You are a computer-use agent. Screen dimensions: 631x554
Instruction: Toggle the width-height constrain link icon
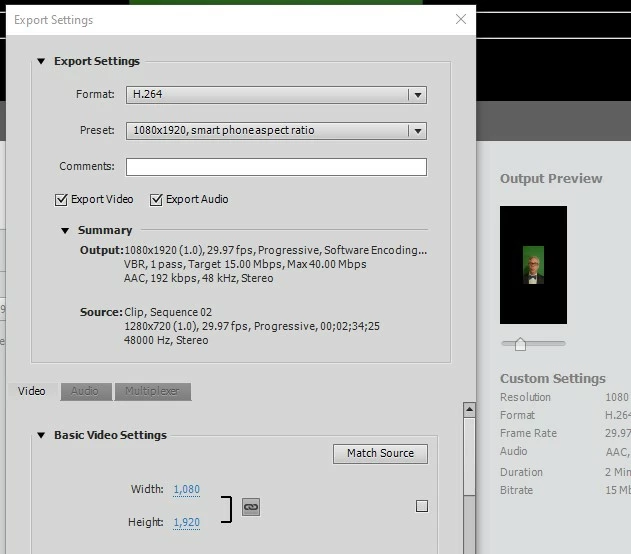251,507
